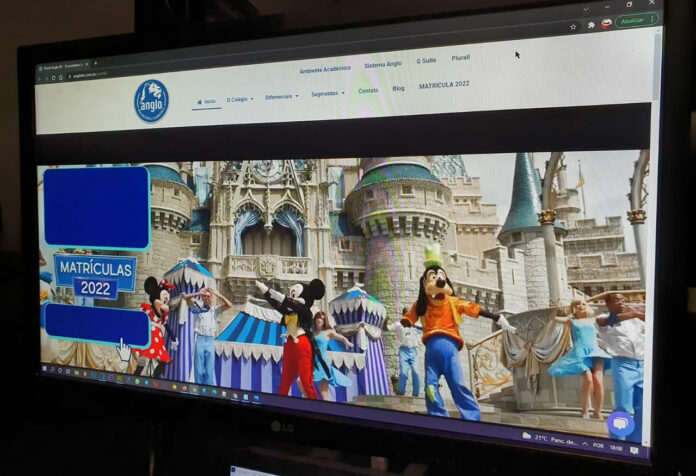
Task: Open the Contato page
Action: [368, 91]
